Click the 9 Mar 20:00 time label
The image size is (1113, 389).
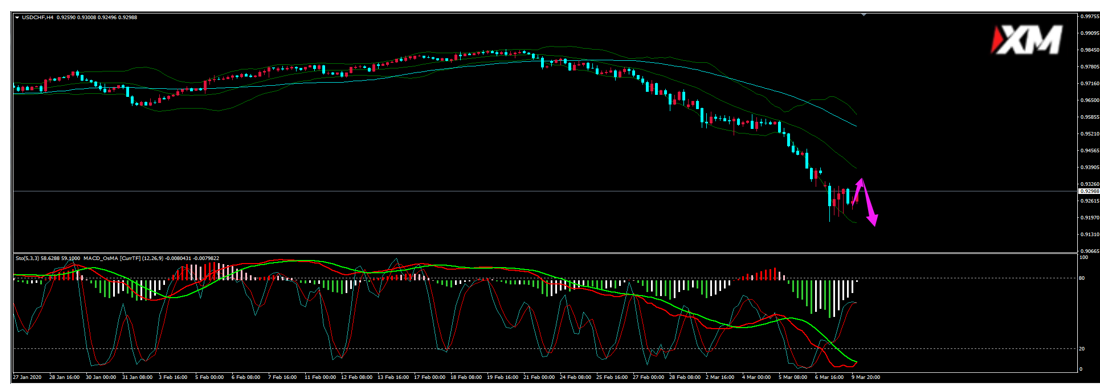point(865,376)
